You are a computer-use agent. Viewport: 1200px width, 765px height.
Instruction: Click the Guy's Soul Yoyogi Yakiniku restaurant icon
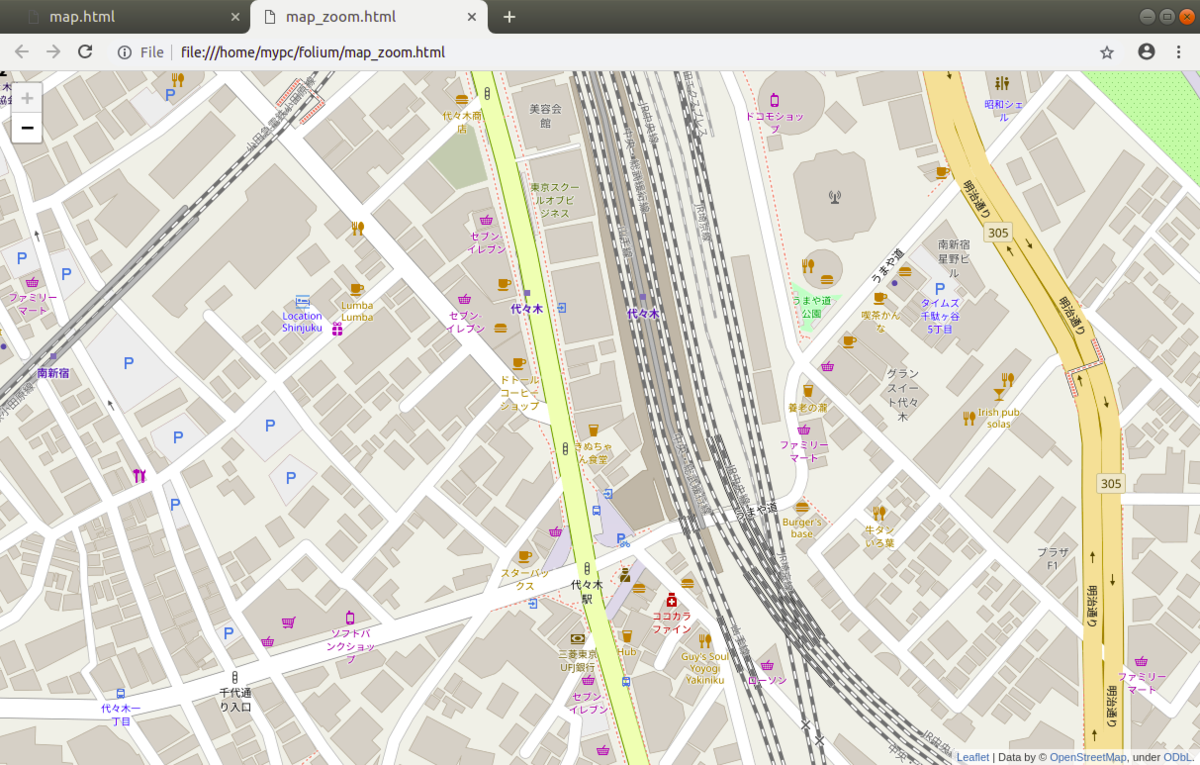(705, 640)
